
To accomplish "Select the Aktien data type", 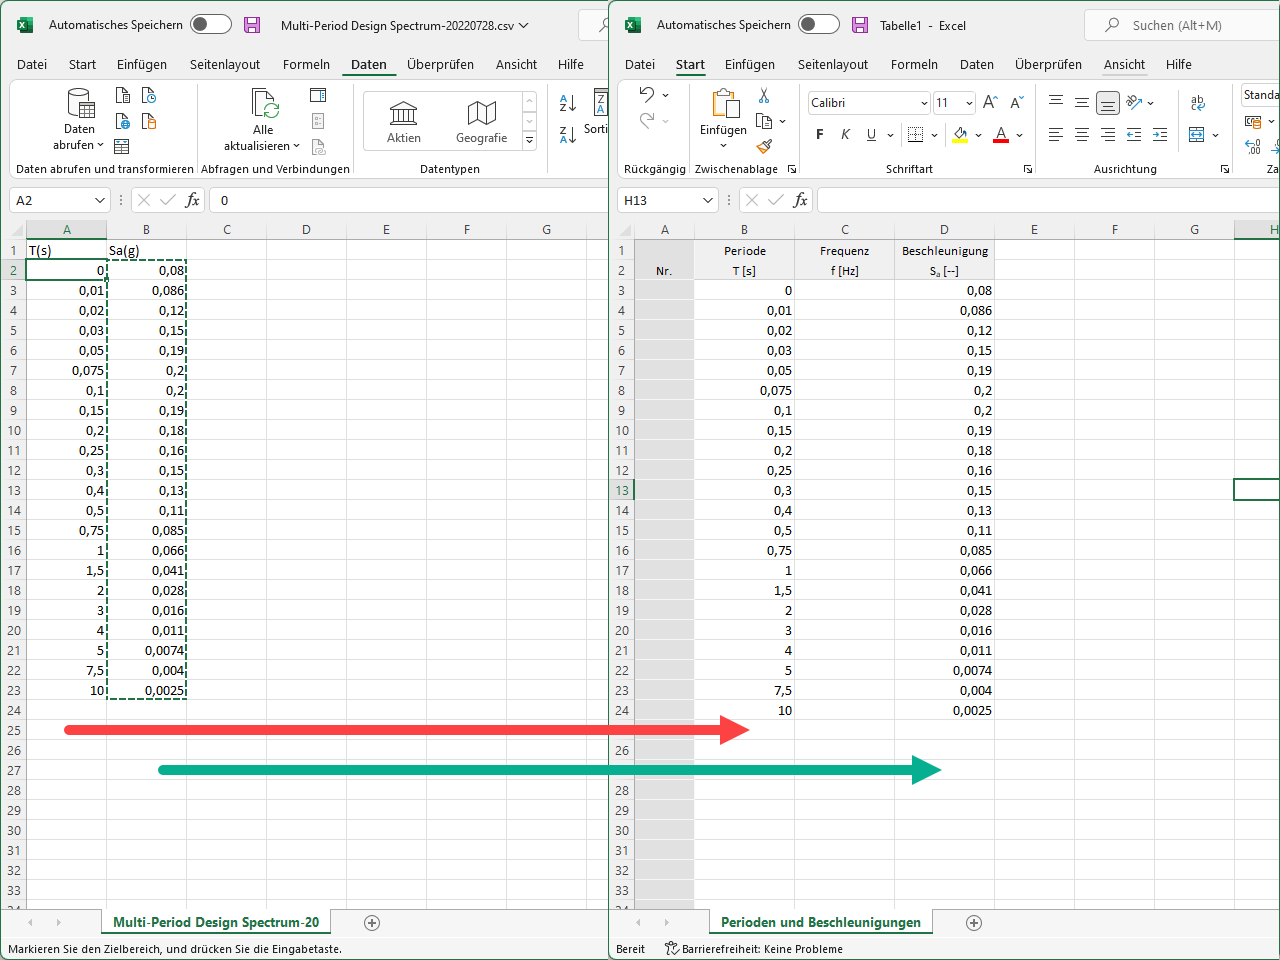I will point(404,122).
